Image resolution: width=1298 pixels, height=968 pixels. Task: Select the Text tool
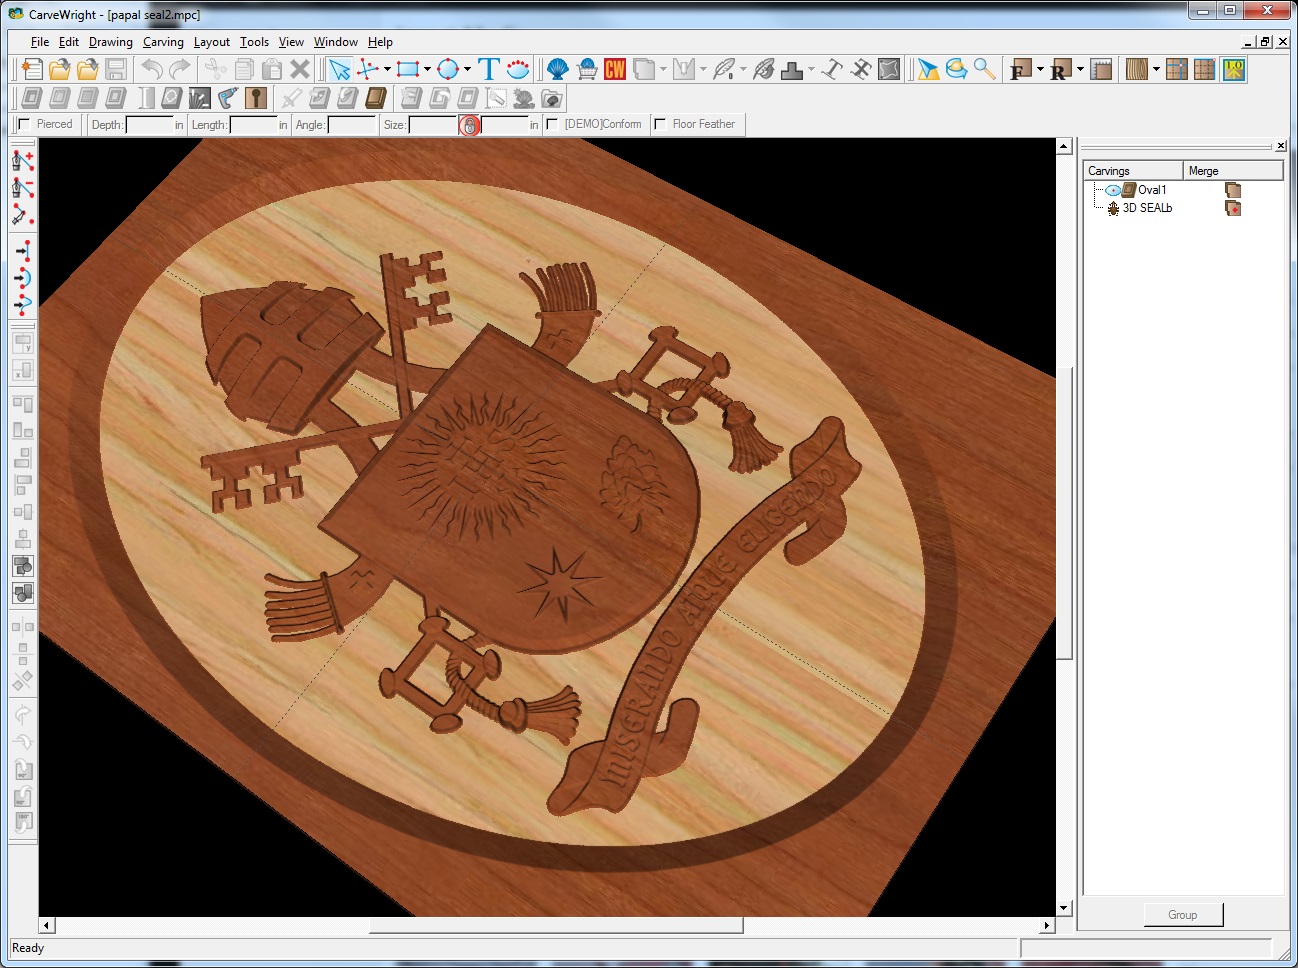pos(488,69)
